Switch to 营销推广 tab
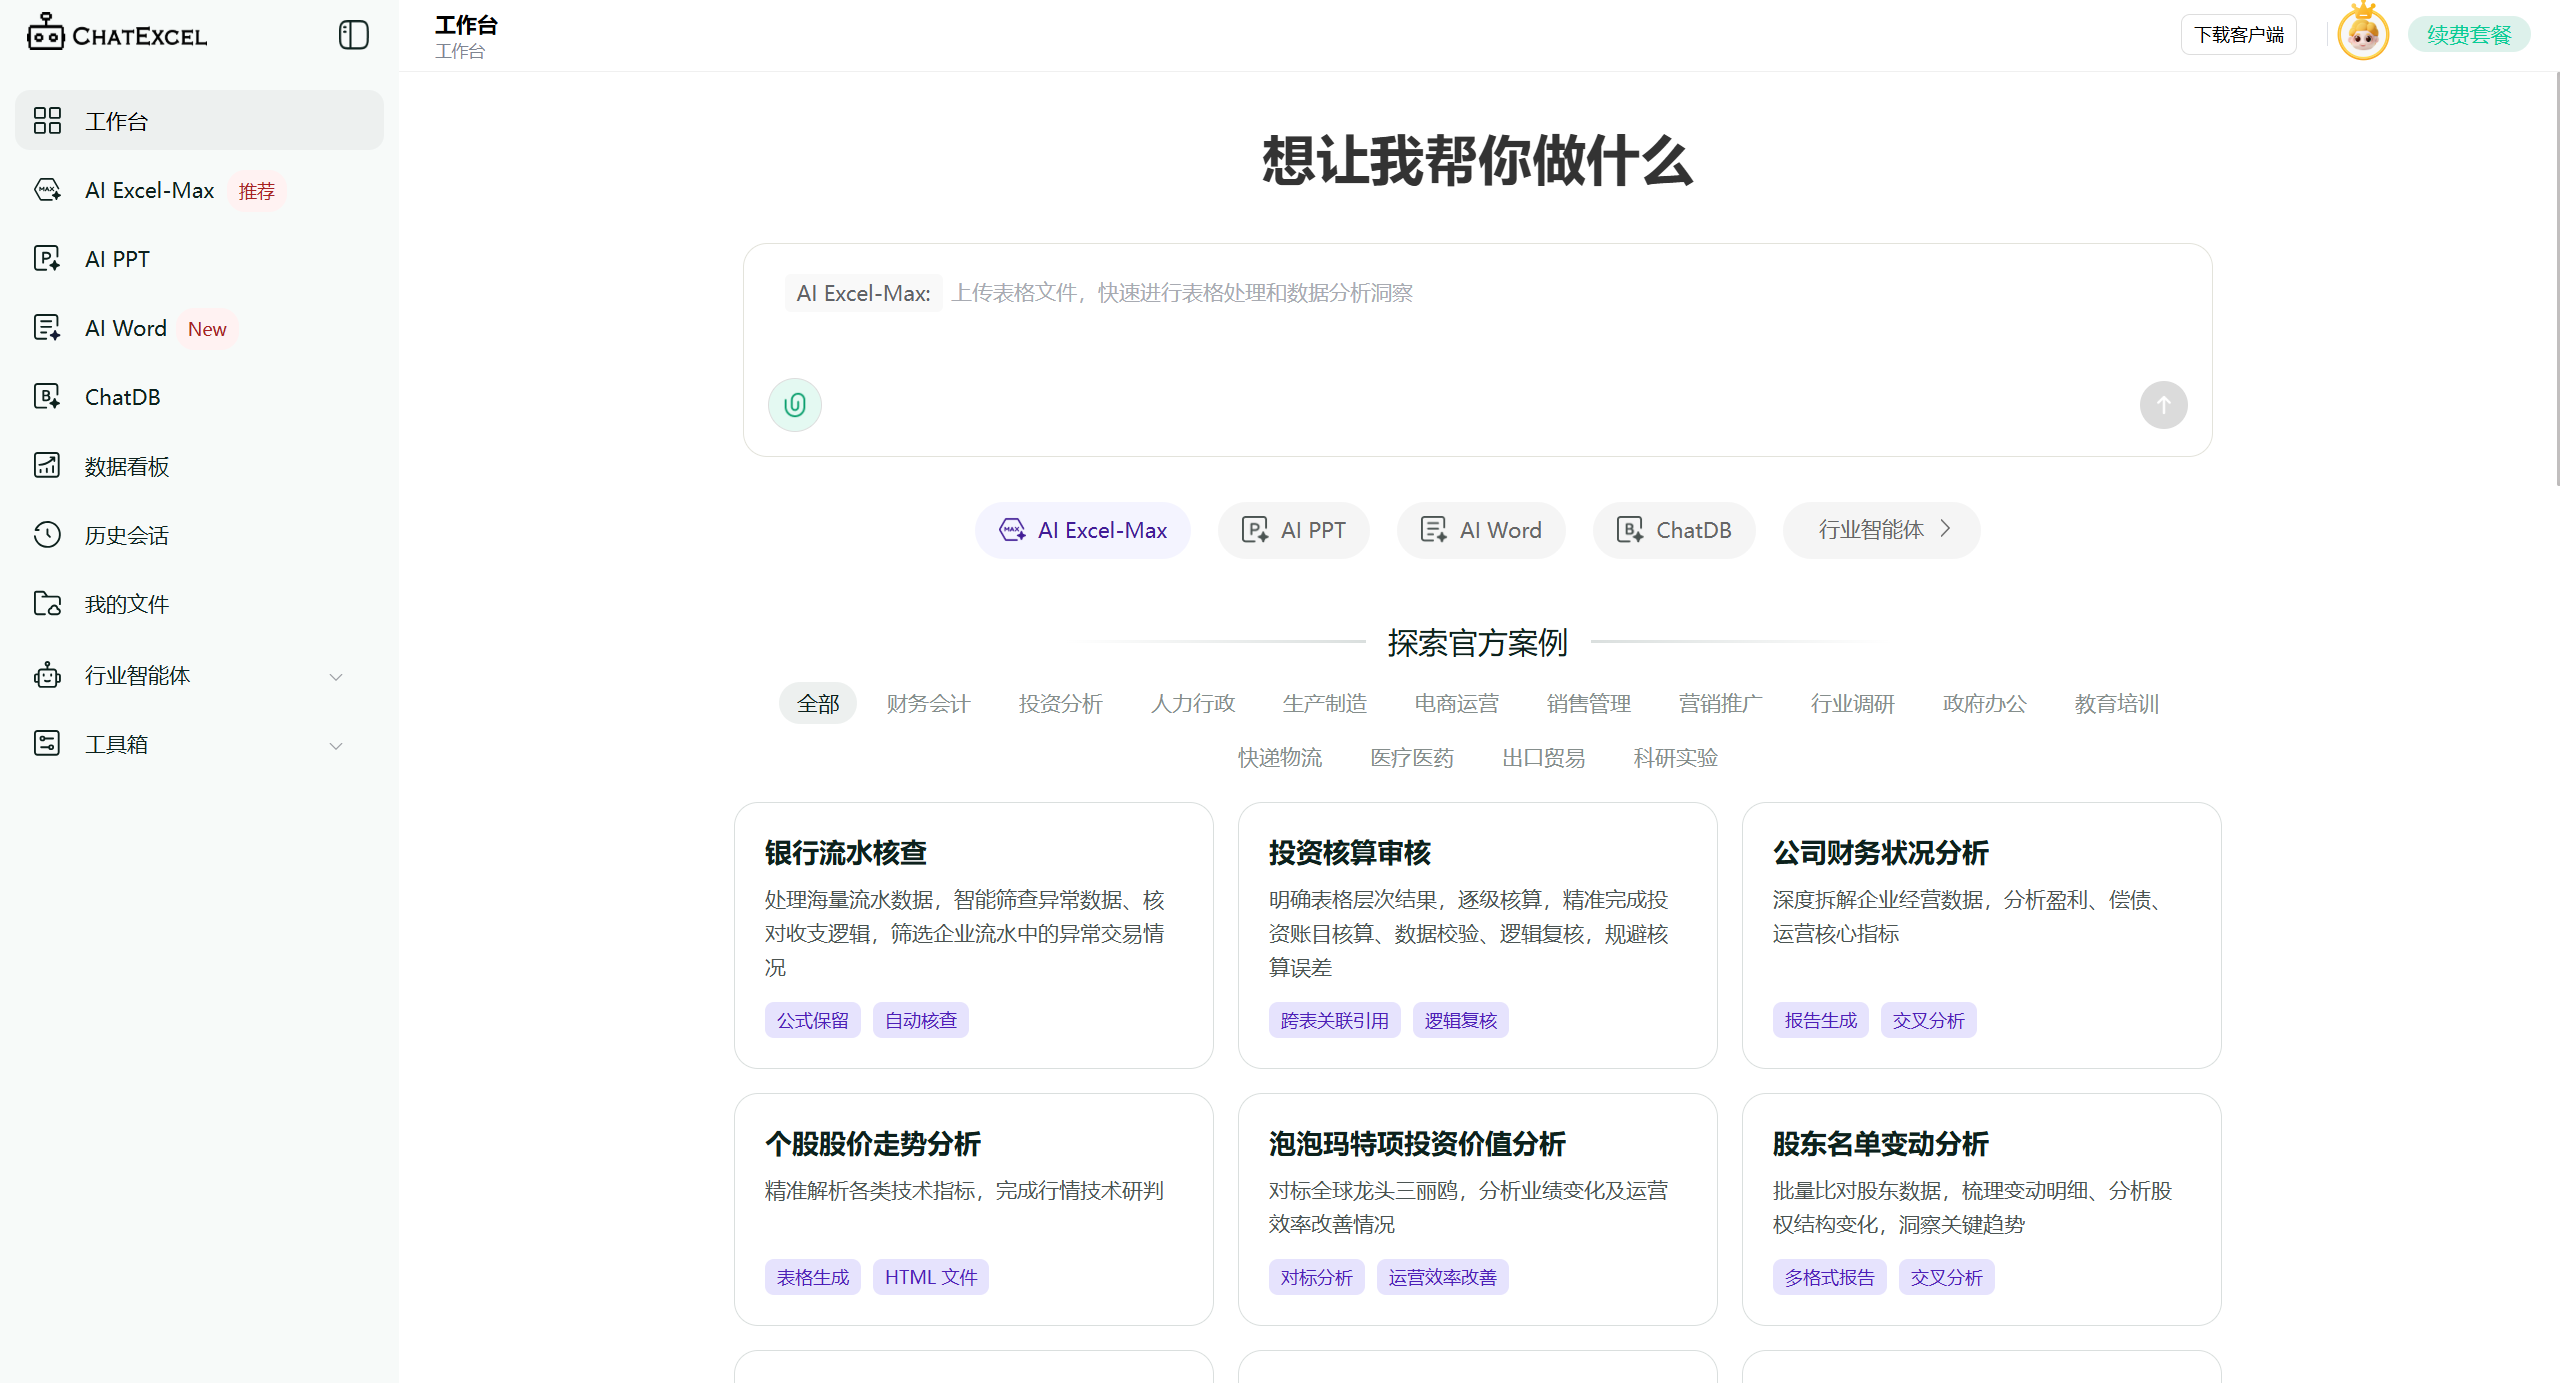The image size is (2560, 1383). pos(1720,704)
